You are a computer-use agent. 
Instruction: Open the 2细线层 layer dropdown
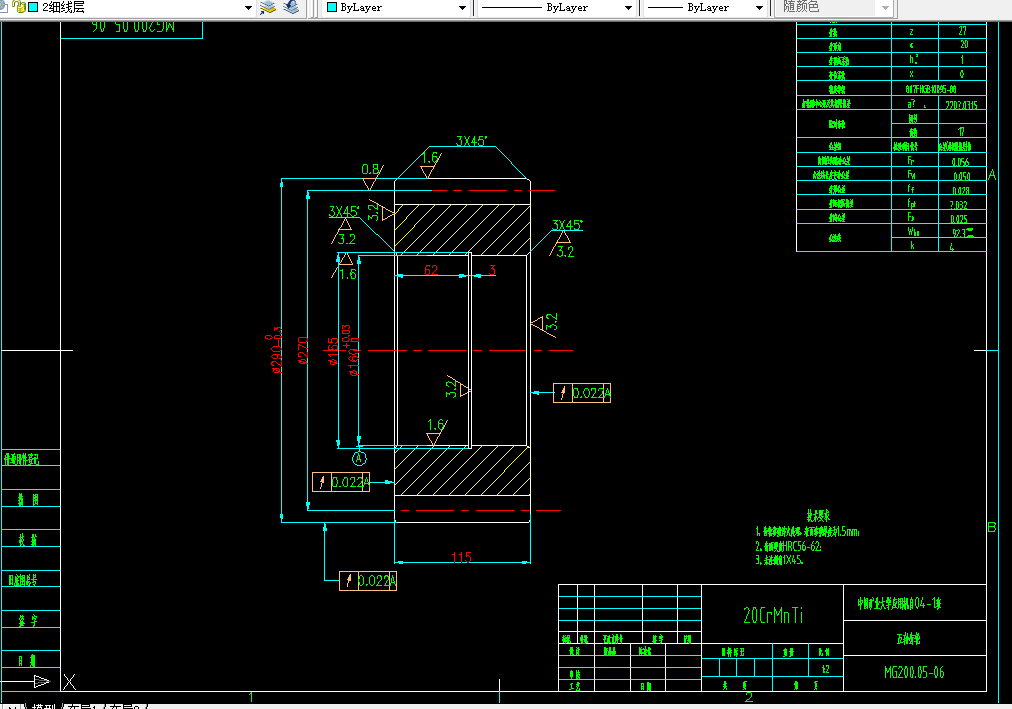click(x=248, y=8)
